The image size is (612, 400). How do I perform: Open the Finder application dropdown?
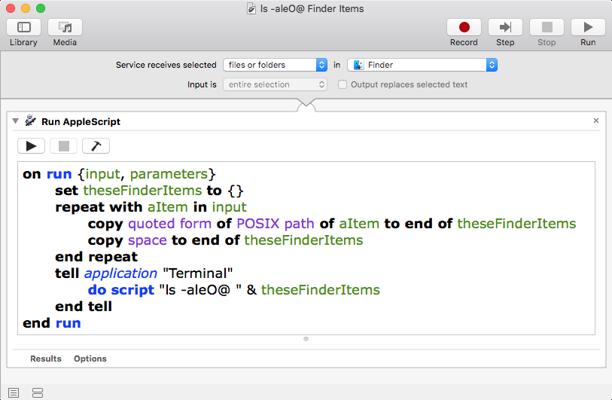tap(422, 65)
